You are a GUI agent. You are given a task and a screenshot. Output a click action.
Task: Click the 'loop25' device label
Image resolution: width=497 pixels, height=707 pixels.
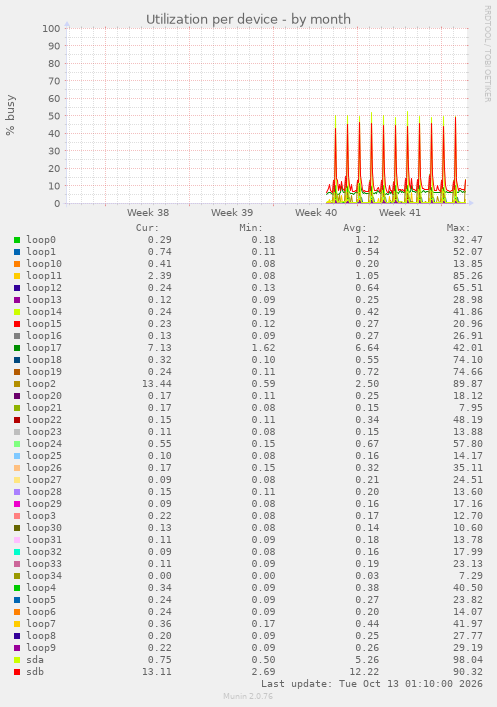(44, 456)
